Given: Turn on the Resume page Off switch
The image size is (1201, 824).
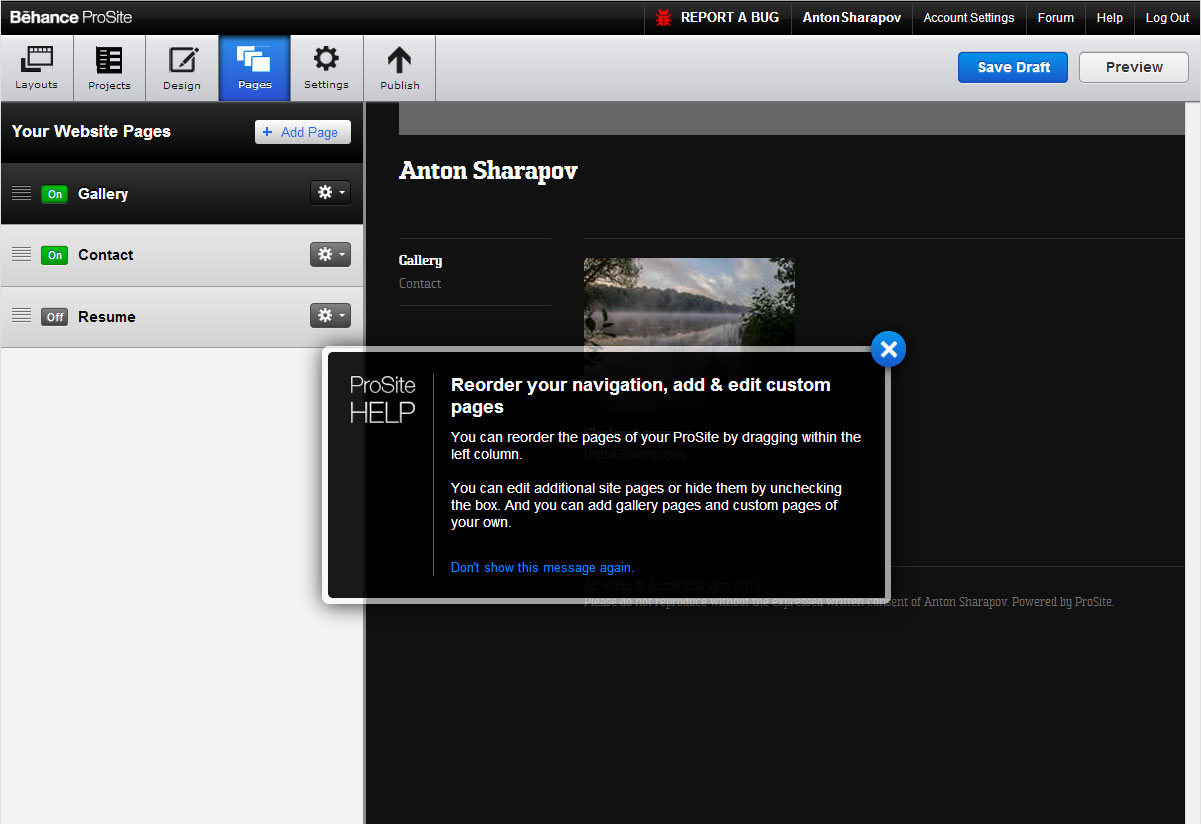Looking at the screenshot, I should 55,317.
